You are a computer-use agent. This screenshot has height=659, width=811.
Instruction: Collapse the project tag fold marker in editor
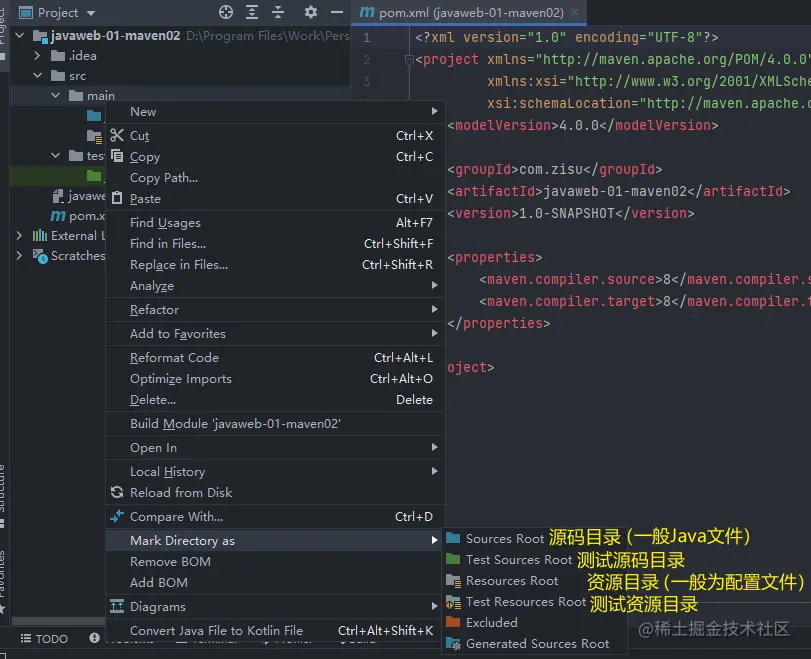pos(409,61)
